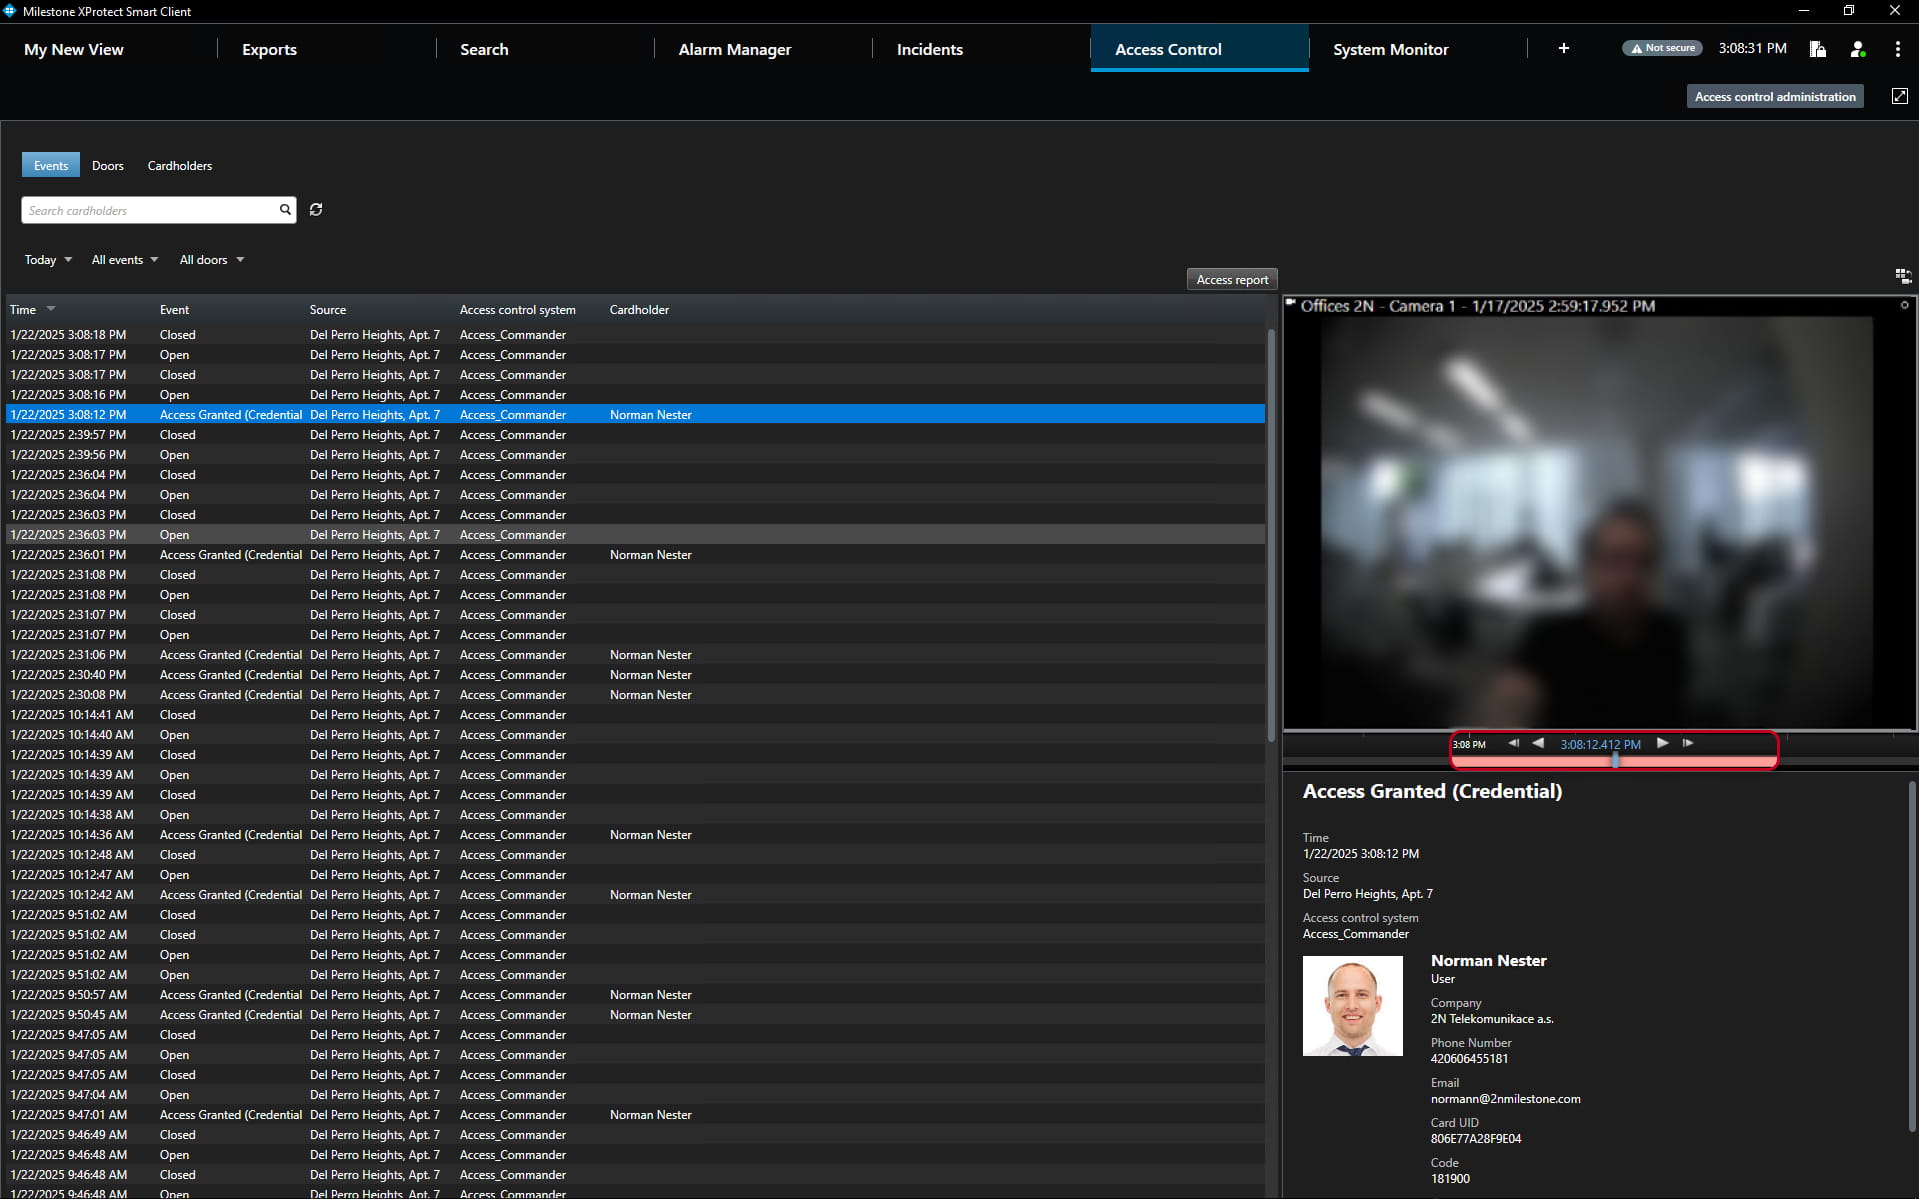Sort by the Cardholder column header
The image size is (1919, 1199).
pos(640,310)
